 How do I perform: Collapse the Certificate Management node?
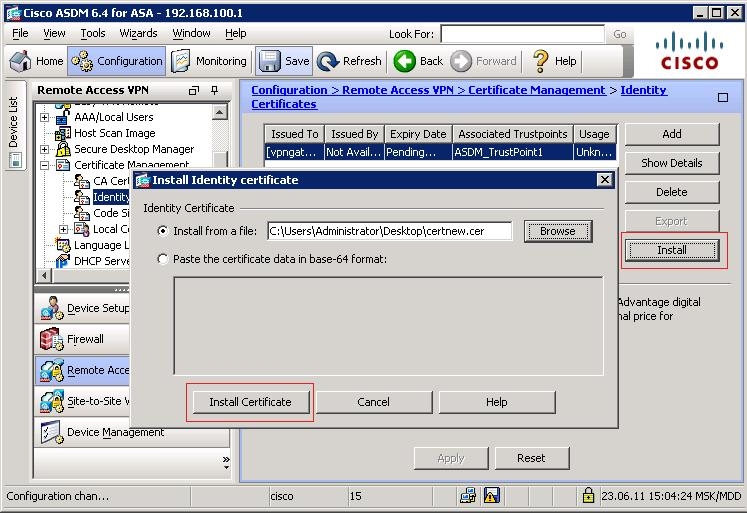pyautogui.click(x=44, y=165)
